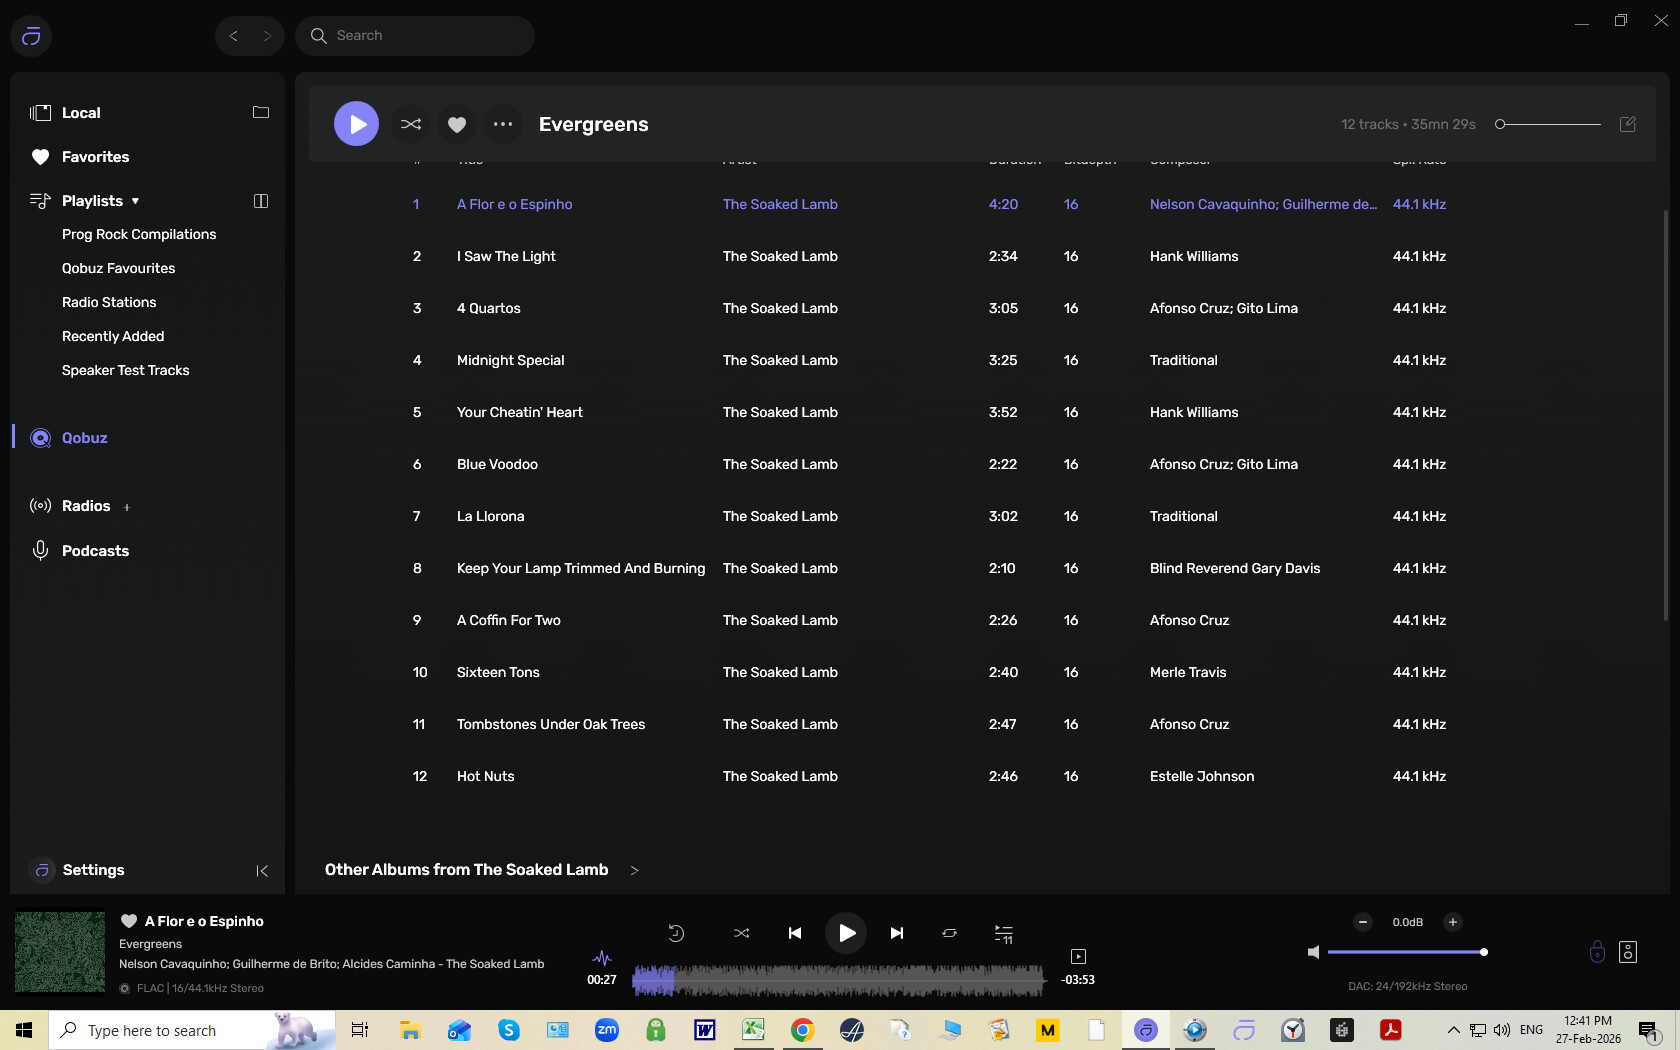The width and height of the screenshot is (1680, 1050).
Task: Open the Speaker Test Tracks playlist
Action: coord(125,370)
